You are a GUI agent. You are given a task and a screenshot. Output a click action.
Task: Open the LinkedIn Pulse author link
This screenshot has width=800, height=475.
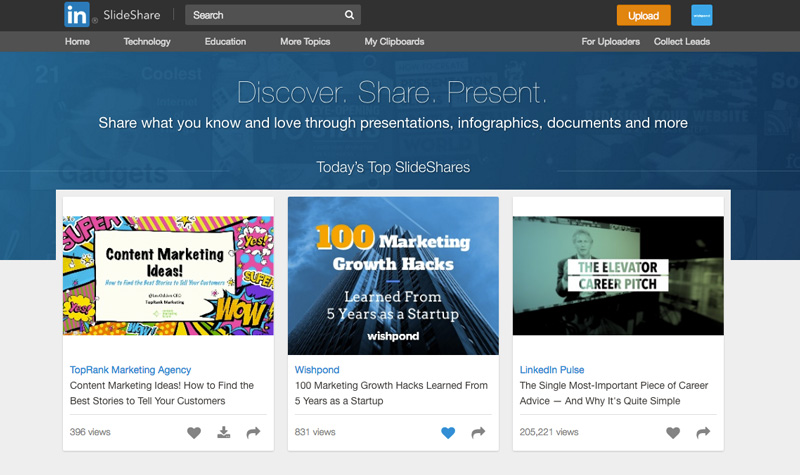click(552, 369)
